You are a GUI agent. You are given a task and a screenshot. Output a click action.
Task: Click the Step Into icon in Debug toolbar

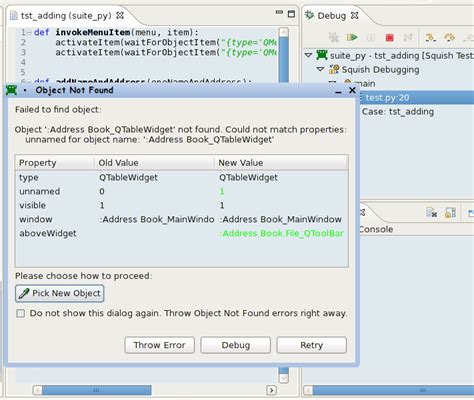430,37
